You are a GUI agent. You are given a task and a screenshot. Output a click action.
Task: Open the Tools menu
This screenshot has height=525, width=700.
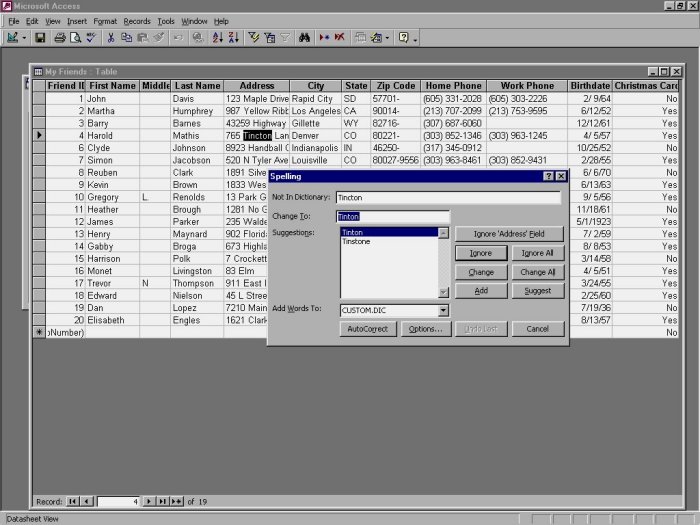[x=166, y=21]
